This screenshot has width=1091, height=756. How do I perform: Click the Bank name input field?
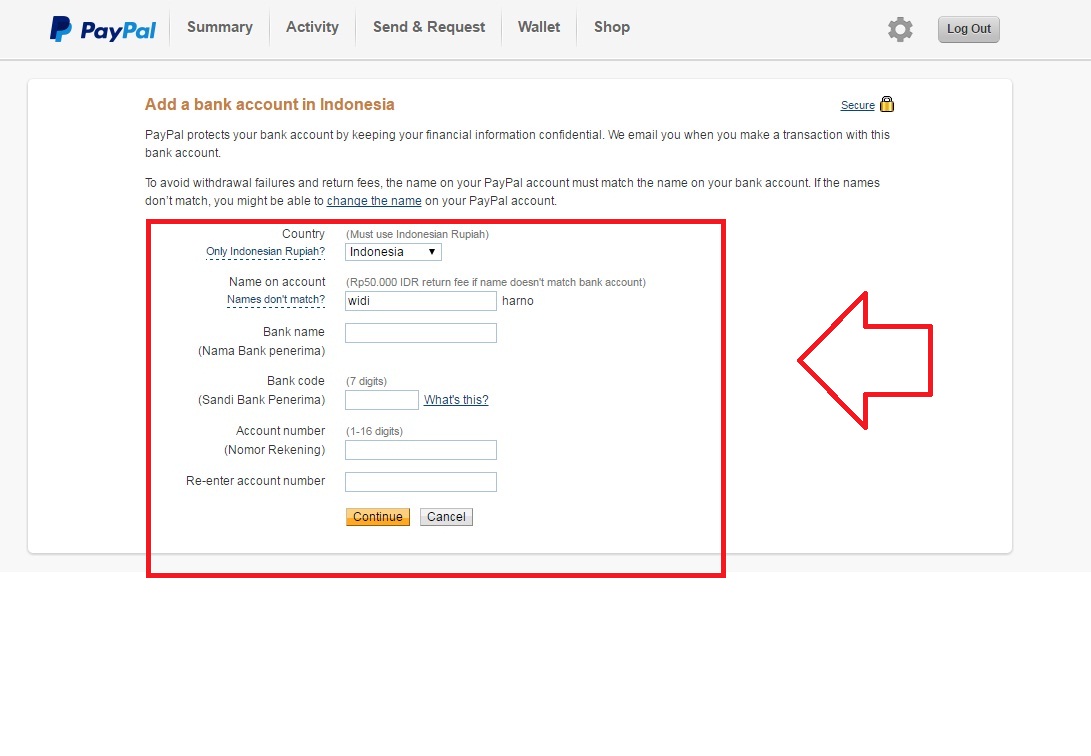421,333
